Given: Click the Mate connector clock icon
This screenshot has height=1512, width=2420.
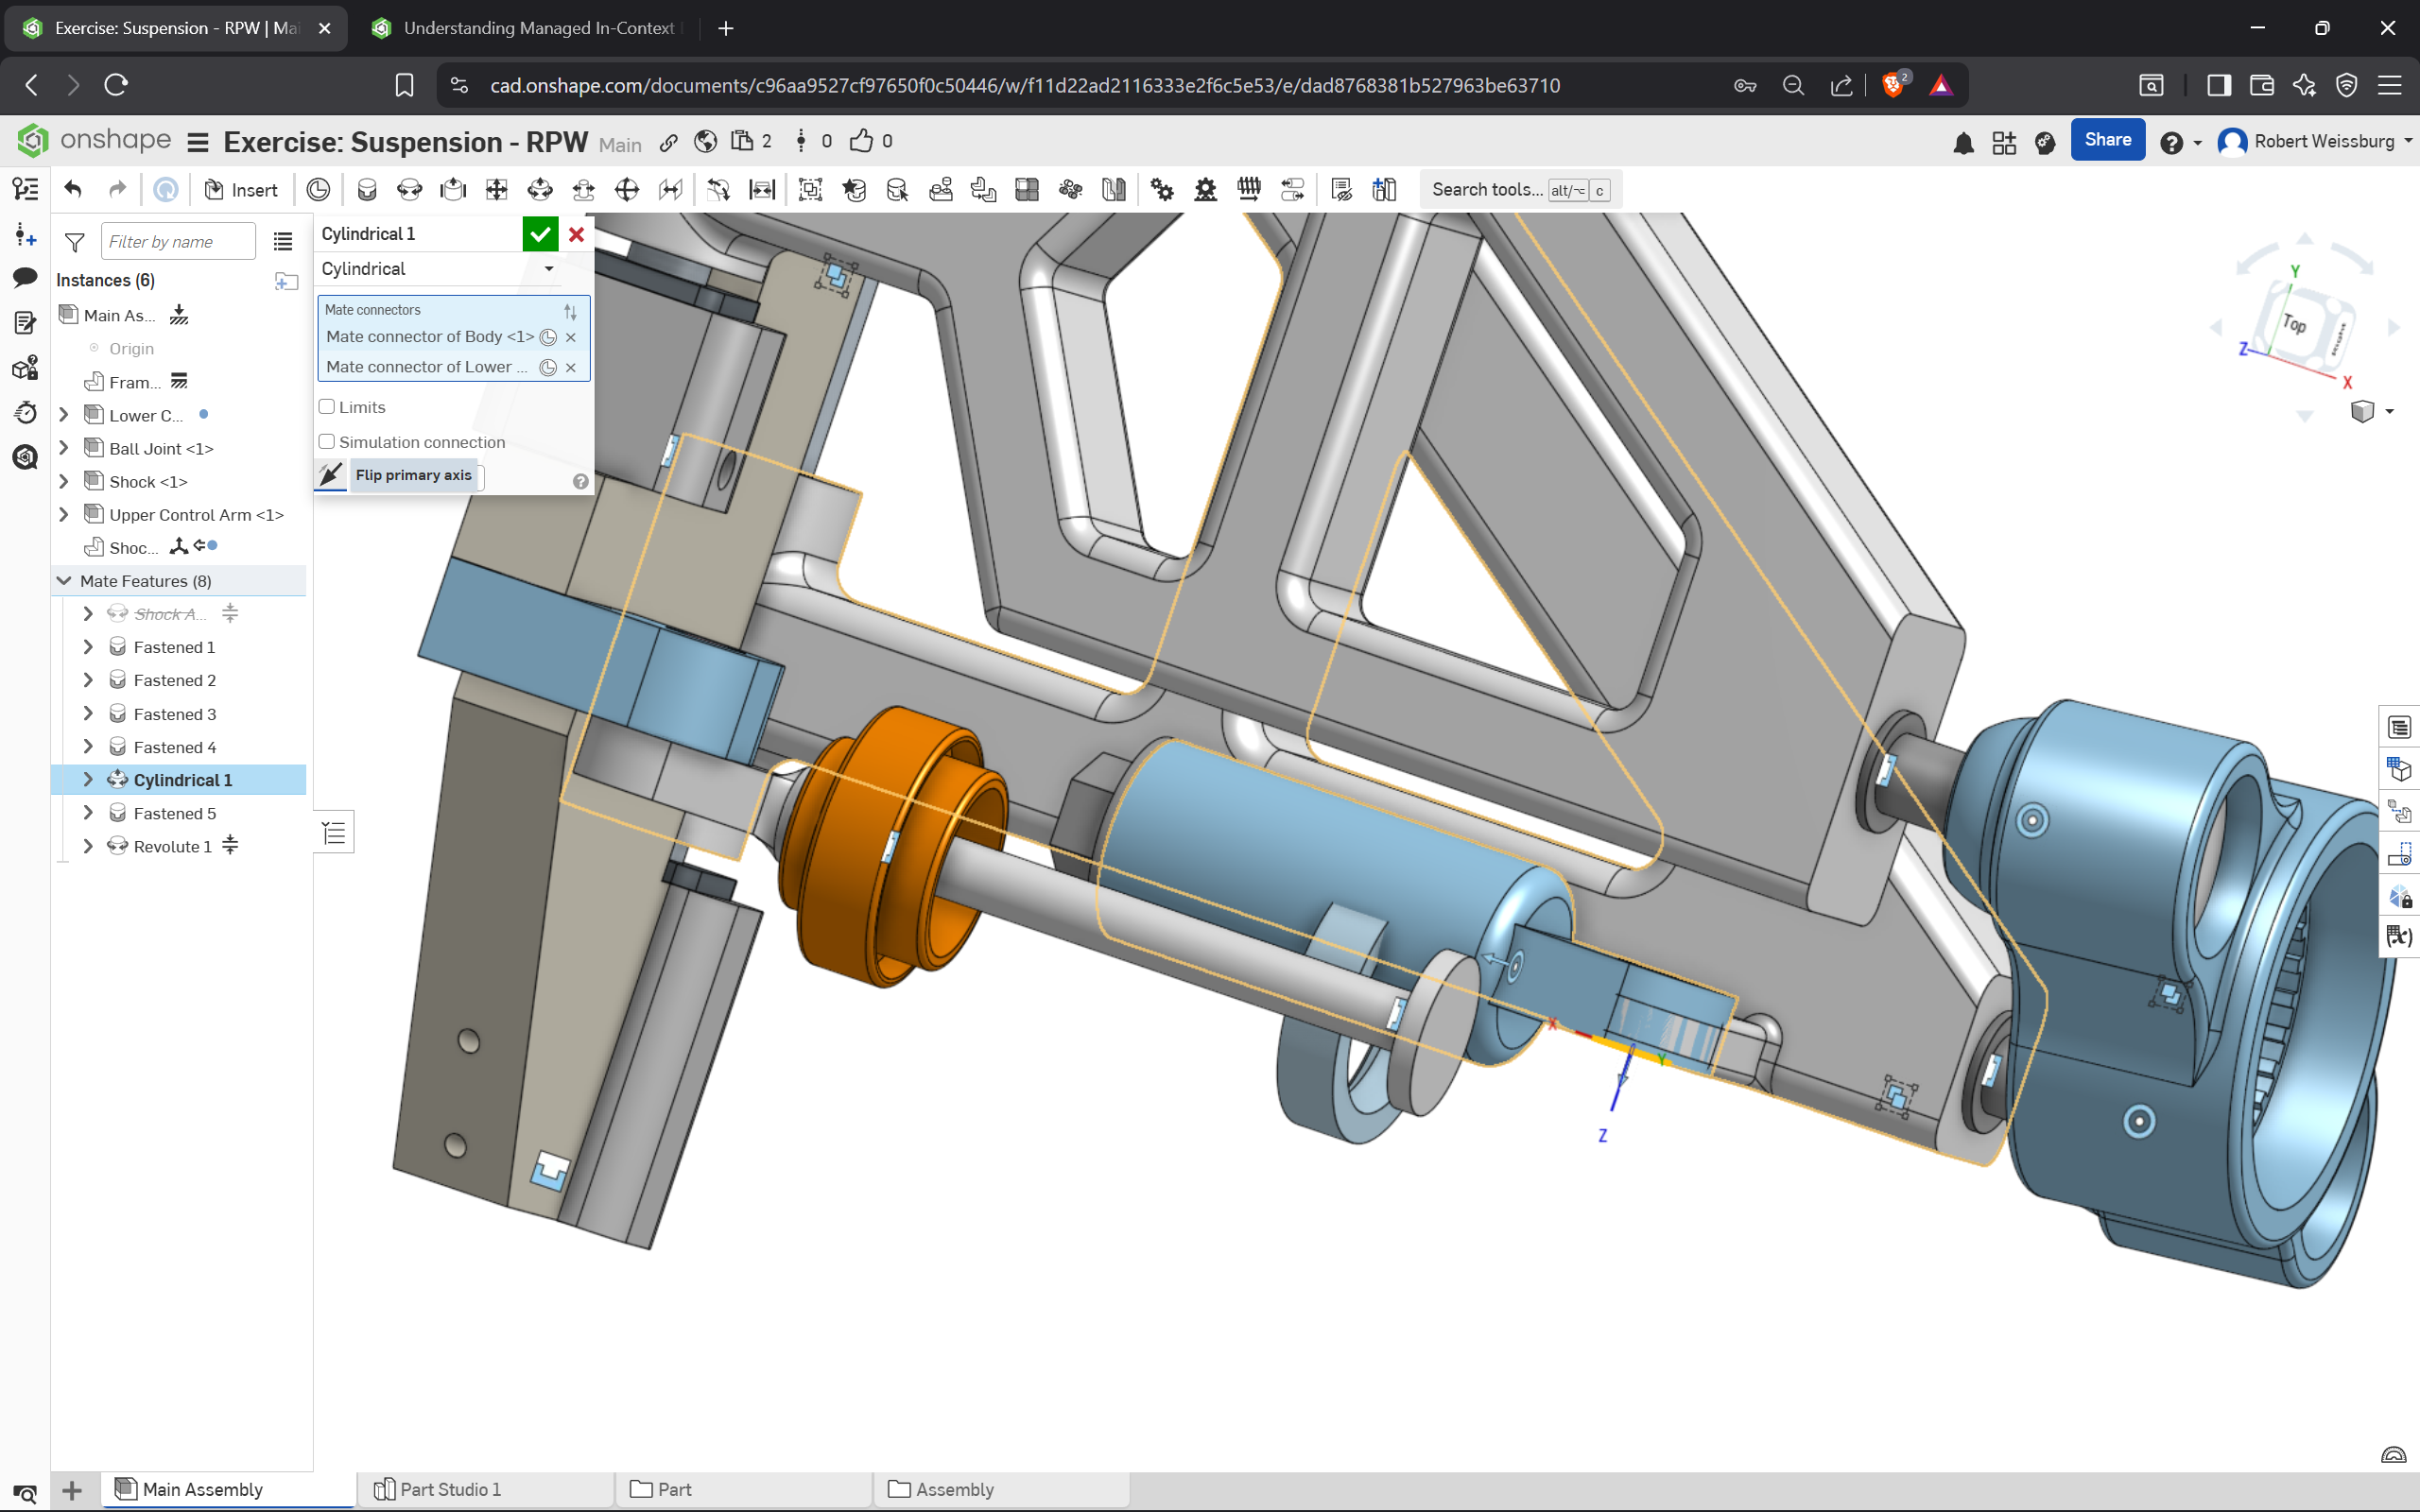Looking at the screenshot, I should 318,189.
